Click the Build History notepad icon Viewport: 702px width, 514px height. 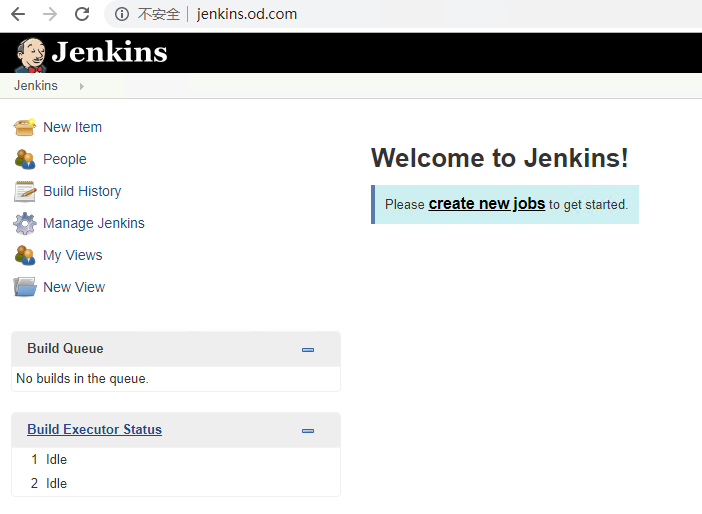25,191
